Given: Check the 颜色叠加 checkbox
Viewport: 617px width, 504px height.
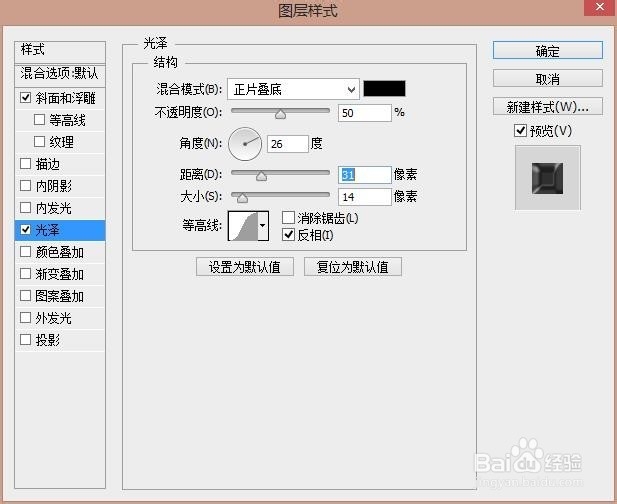Looking at the screenshot, I should coord(26,251).
